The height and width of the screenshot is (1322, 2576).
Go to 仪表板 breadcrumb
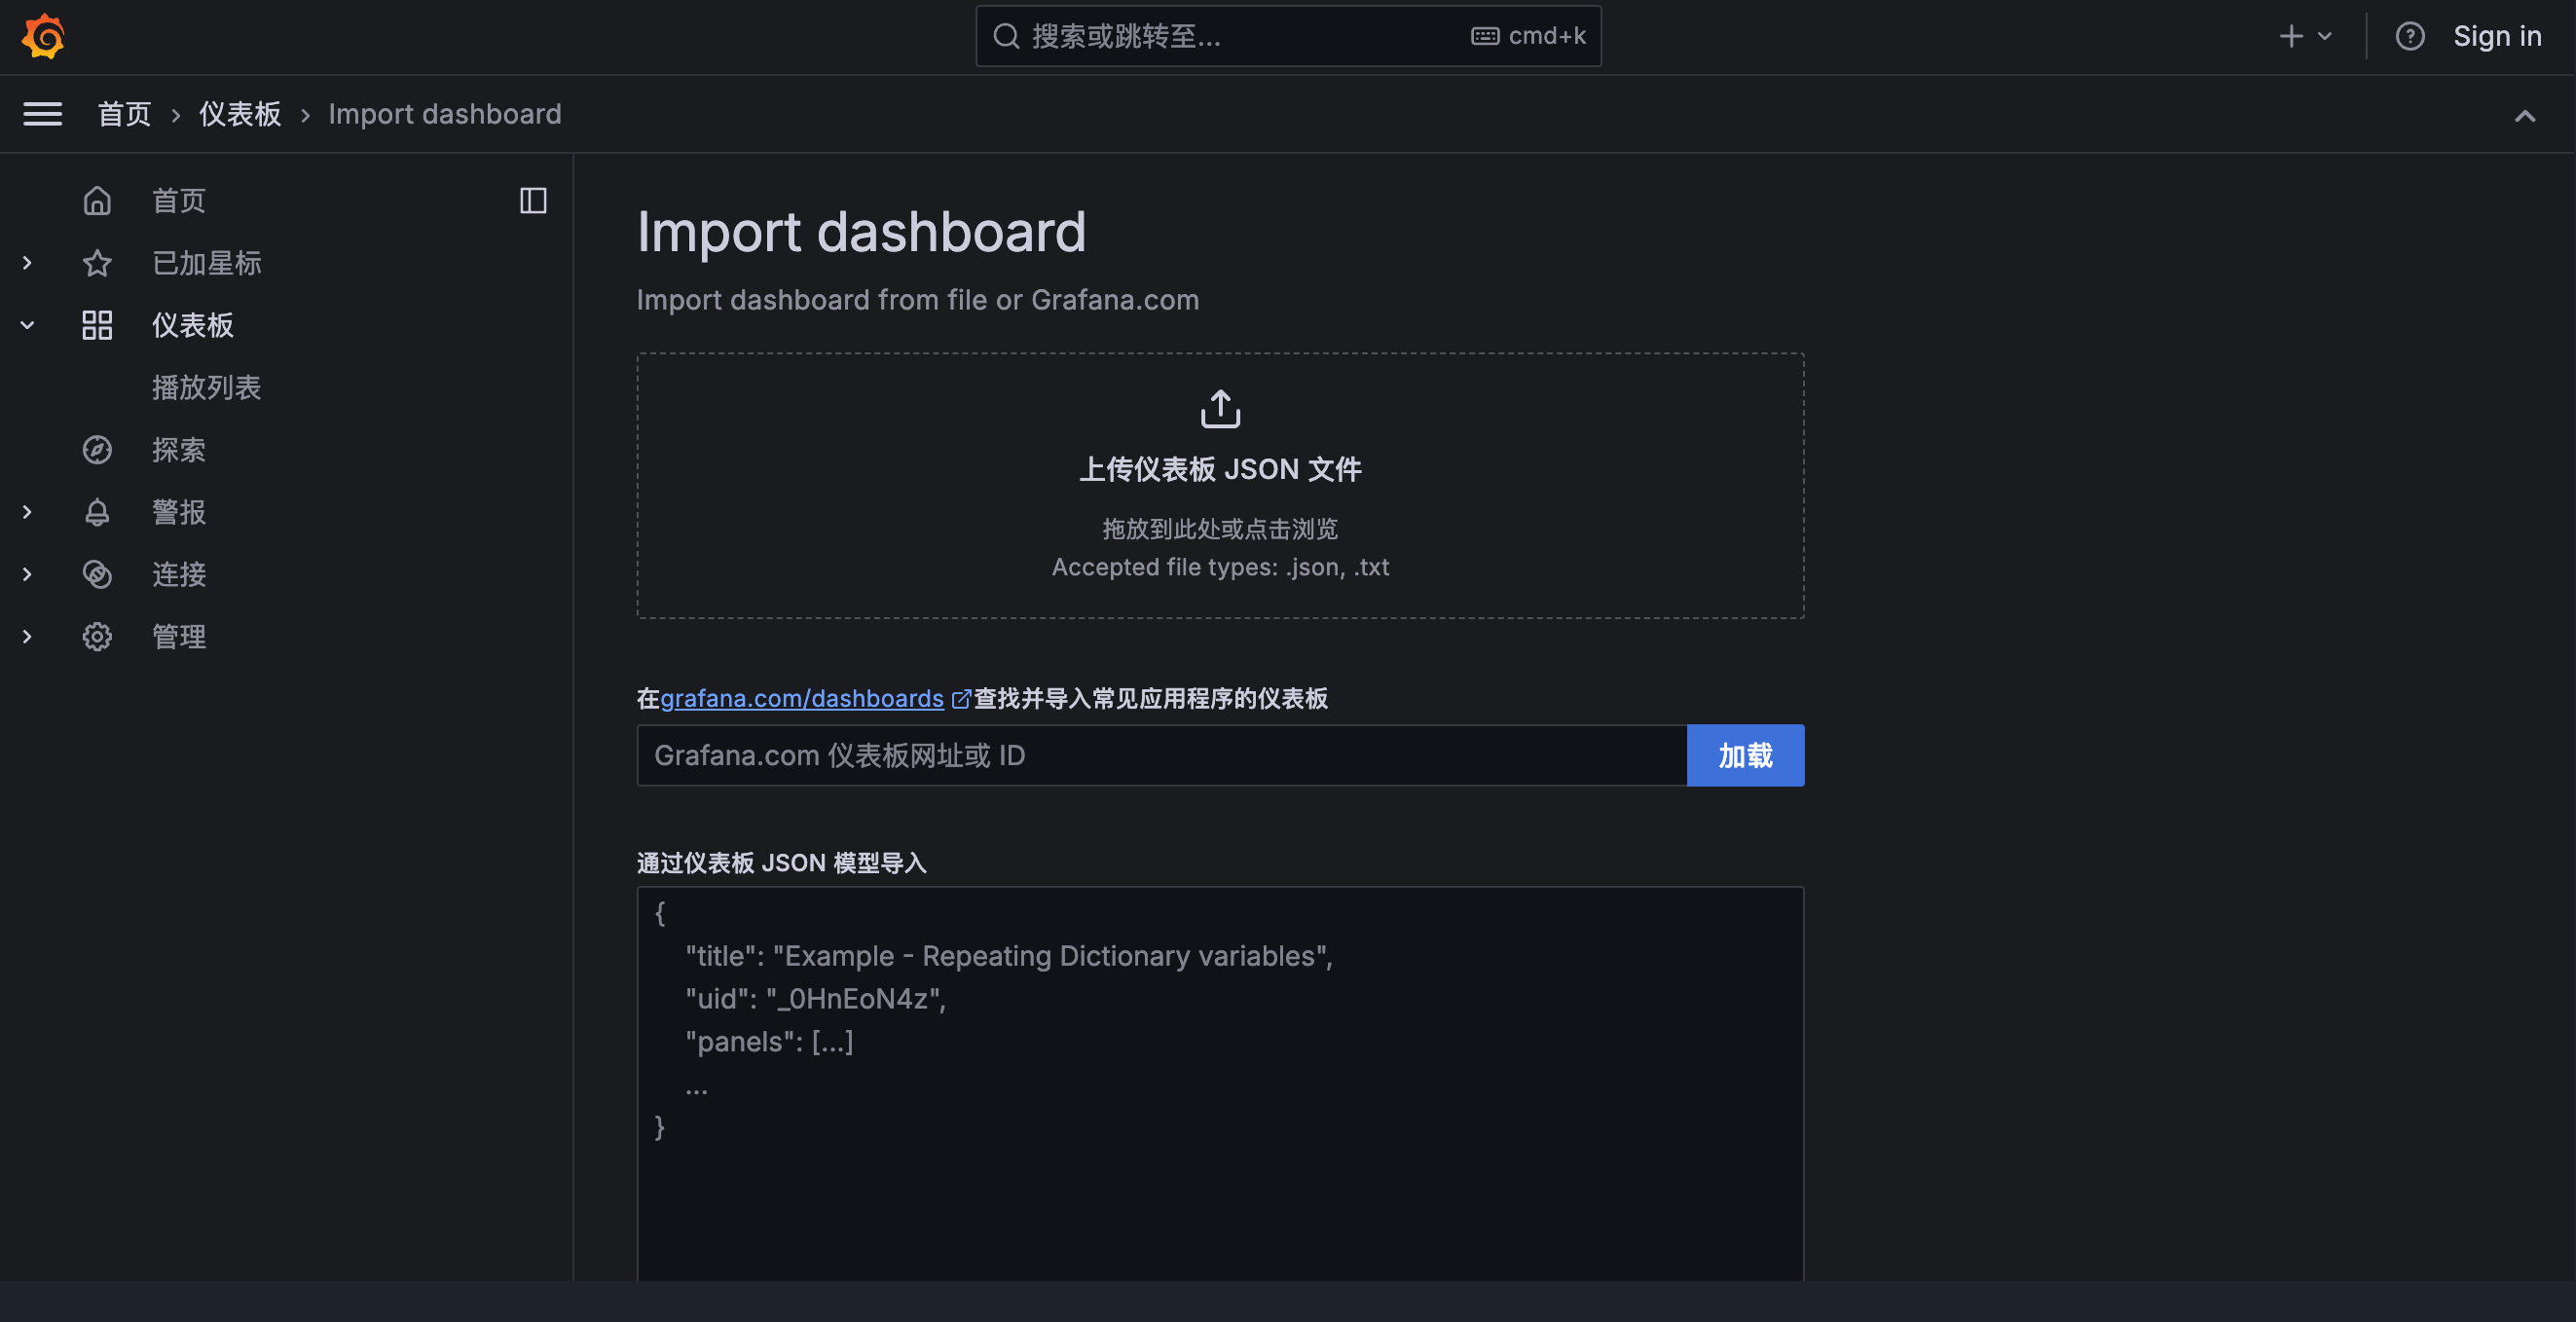(x=240, y=114)
